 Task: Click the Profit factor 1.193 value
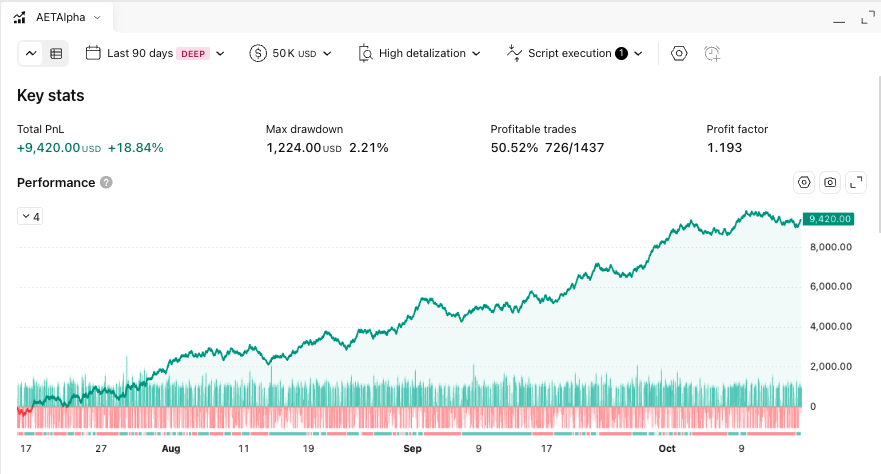point(724,148)
